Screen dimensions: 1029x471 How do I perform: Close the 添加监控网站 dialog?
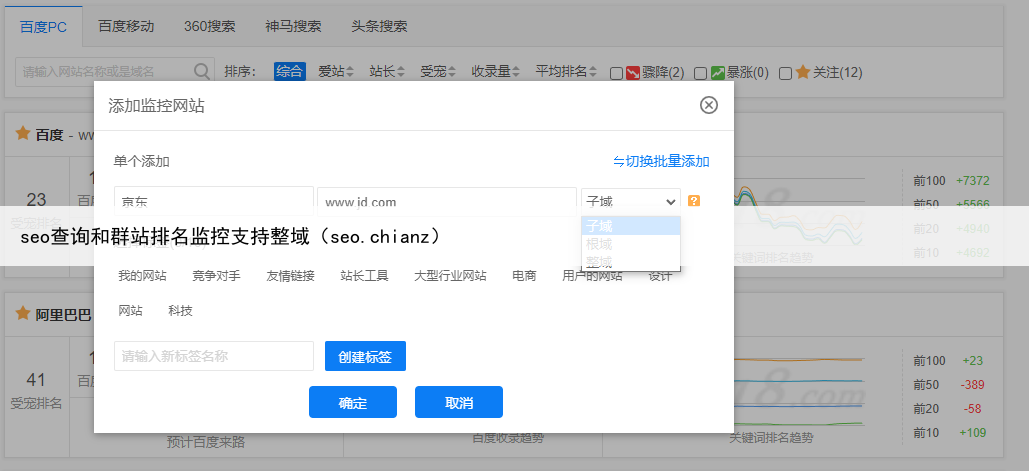(708, 105)
